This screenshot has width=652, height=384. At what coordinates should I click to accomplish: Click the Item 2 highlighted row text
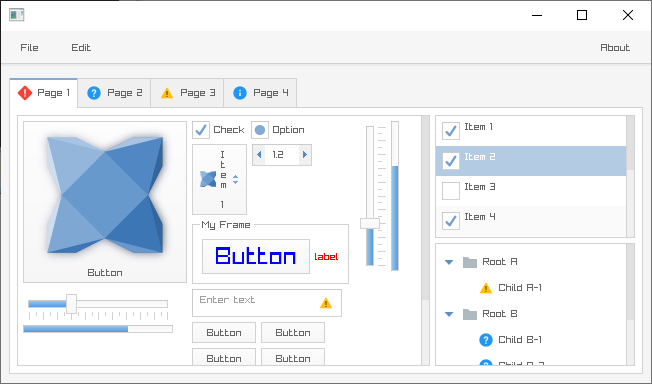pyautogui.click(x=480, y=157)
